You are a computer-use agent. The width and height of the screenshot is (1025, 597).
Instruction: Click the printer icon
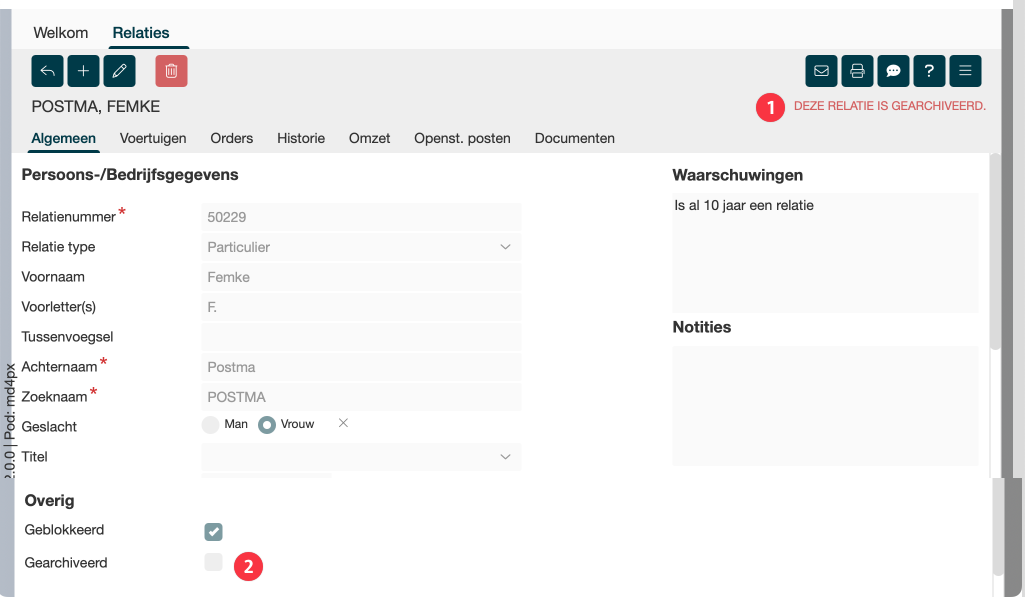[857, 71]
